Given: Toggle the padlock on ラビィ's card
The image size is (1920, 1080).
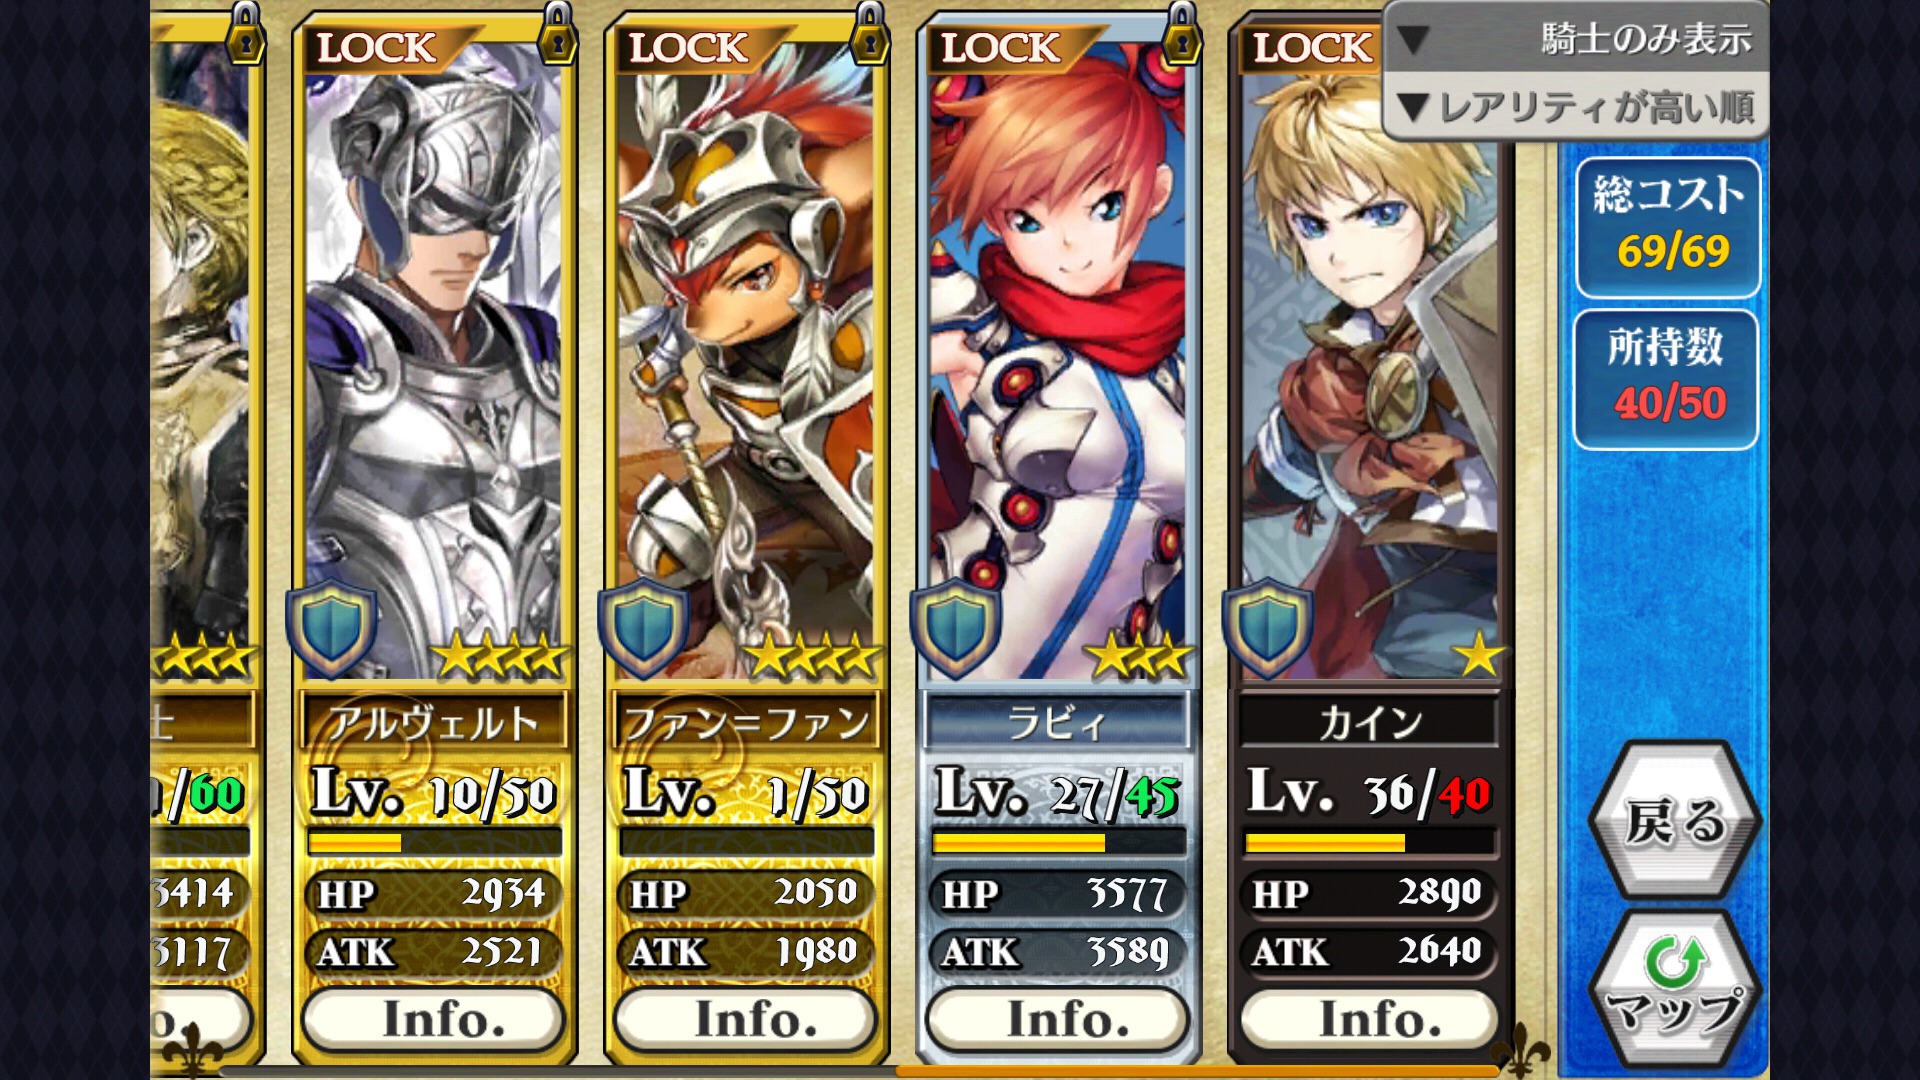Looking at the screenshot, I should coord(1181,34).
